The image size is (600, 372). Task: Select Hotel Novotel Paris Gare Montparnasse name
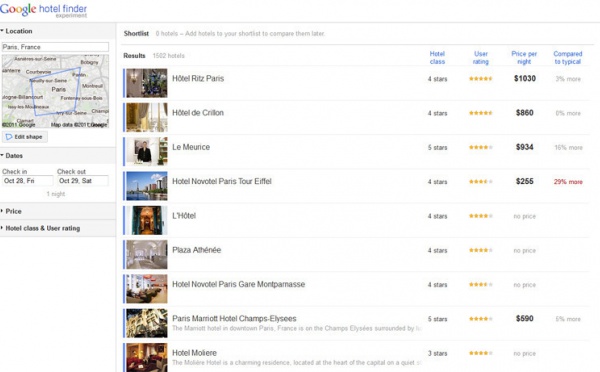point(238,284)
